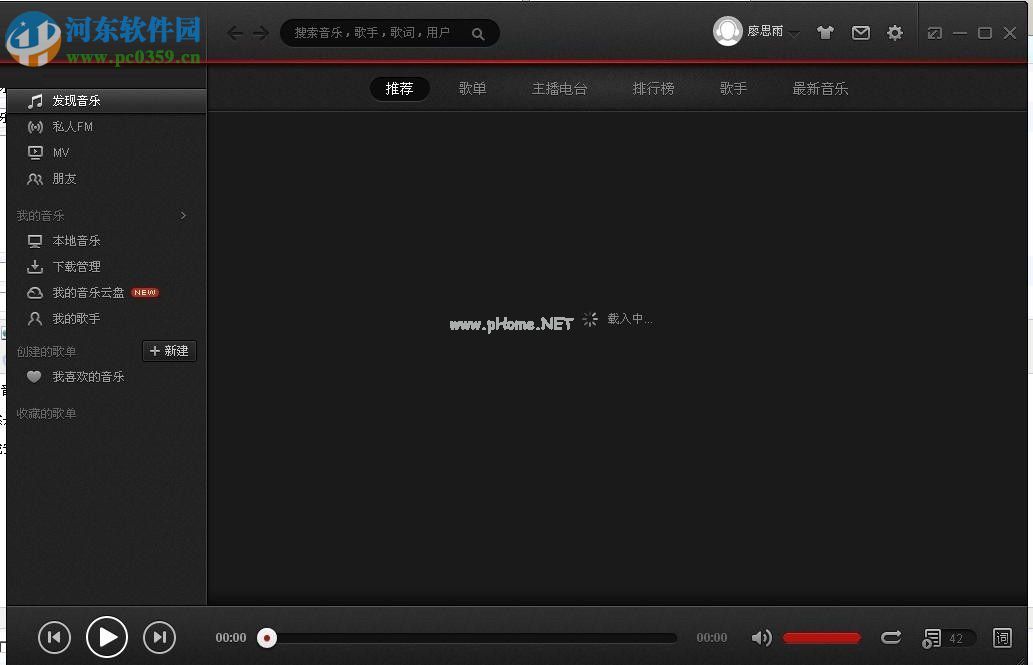Viewport: 1033px width, 665px height.
Task: Skip to the previous track
Action: pyautogui.click(x=54, y=637)
